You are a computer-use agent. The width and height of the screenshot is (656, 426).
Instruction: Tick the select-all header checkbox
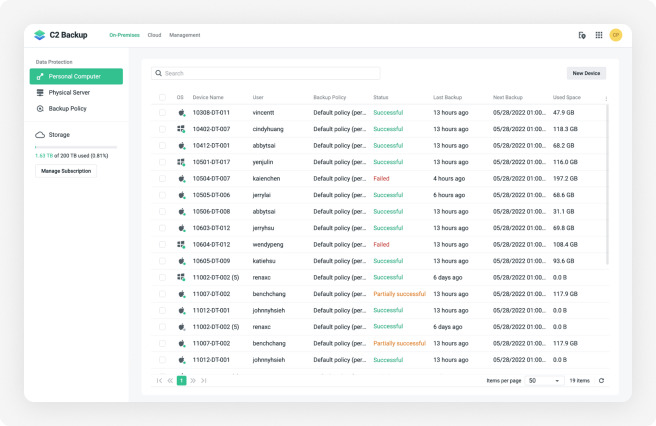click(x=162, y=98)
